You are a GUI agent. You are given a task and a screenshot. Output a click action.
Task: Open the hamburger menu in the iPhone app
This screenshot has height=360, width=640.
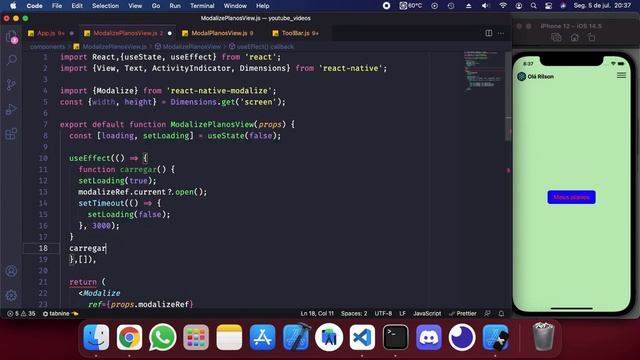[x=621, y=76]
